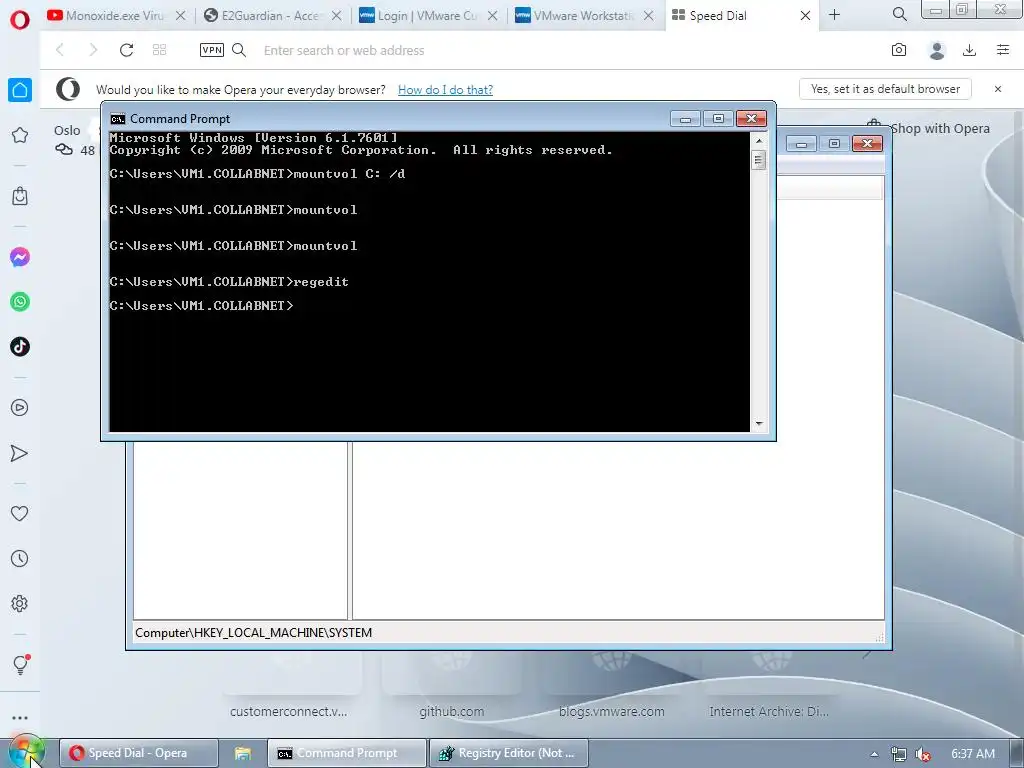Switch to Registry Editor taskbar button
Viewport: 1024px width, 768px height.
click(x=508, y=753)
